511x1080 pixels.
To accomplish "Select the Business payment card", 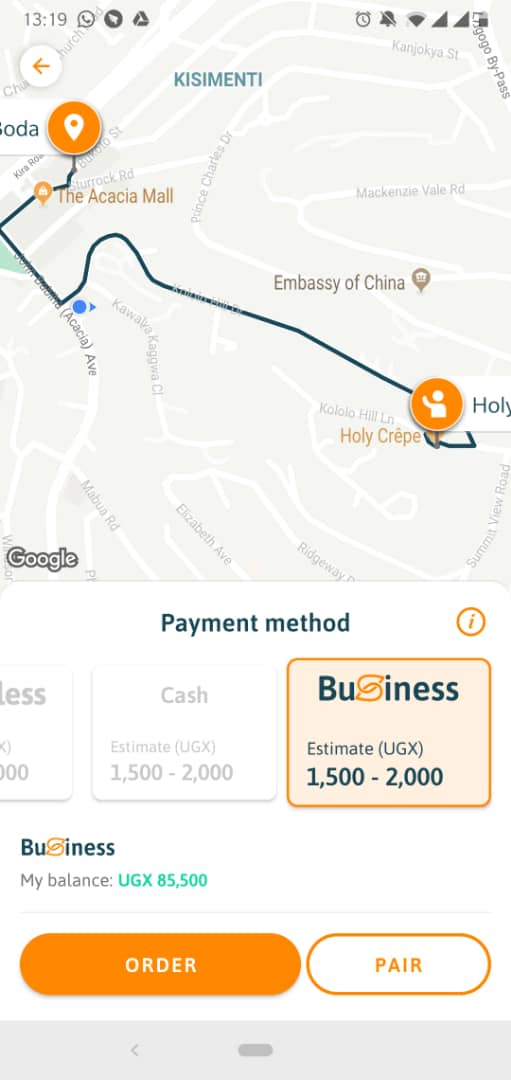I will click(388, 732).
